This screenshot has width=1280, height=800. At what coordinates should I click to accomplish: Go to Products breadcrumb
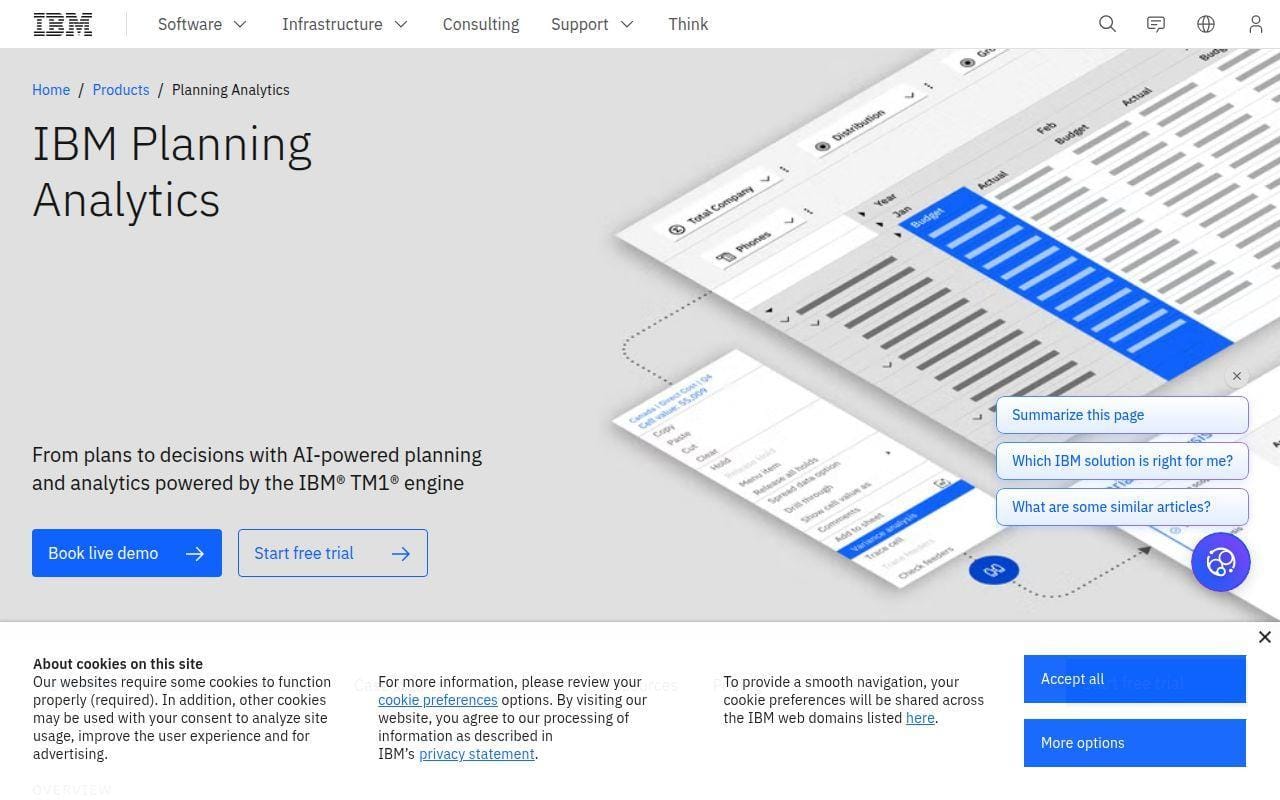click(121, 90)
